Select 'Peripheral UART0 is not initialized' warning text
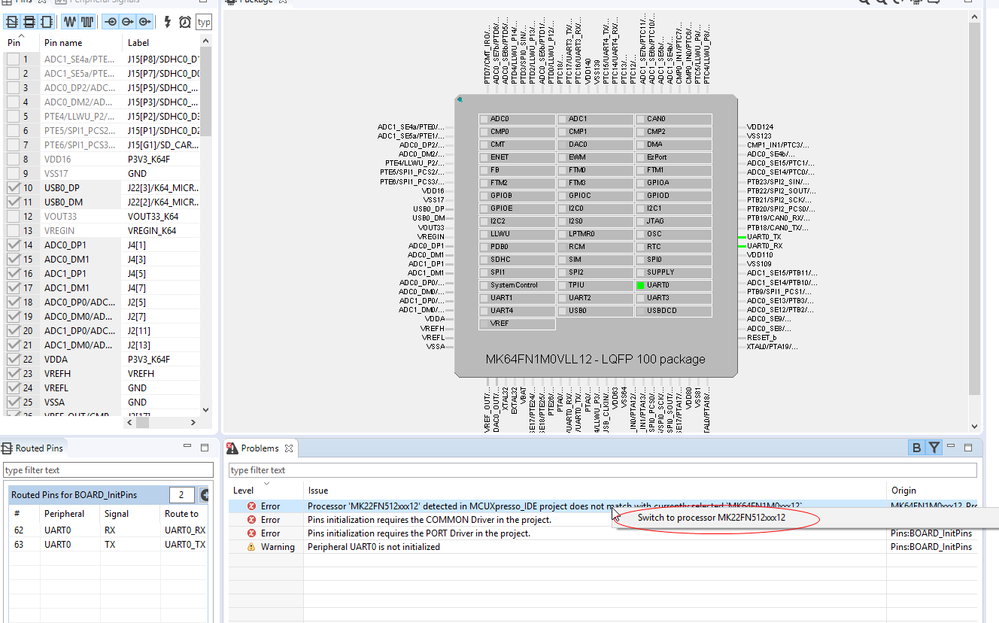The height and width of the screenshot is (623, 999). [x=373, y=547]
